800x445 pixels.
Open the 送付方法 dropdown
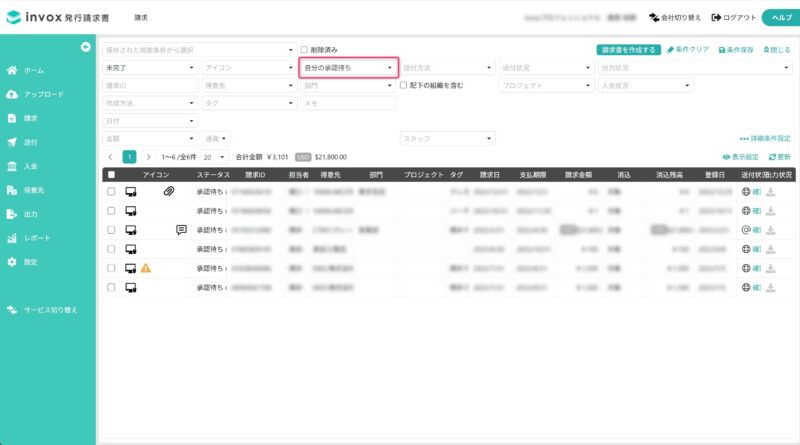tap(447, 67)
